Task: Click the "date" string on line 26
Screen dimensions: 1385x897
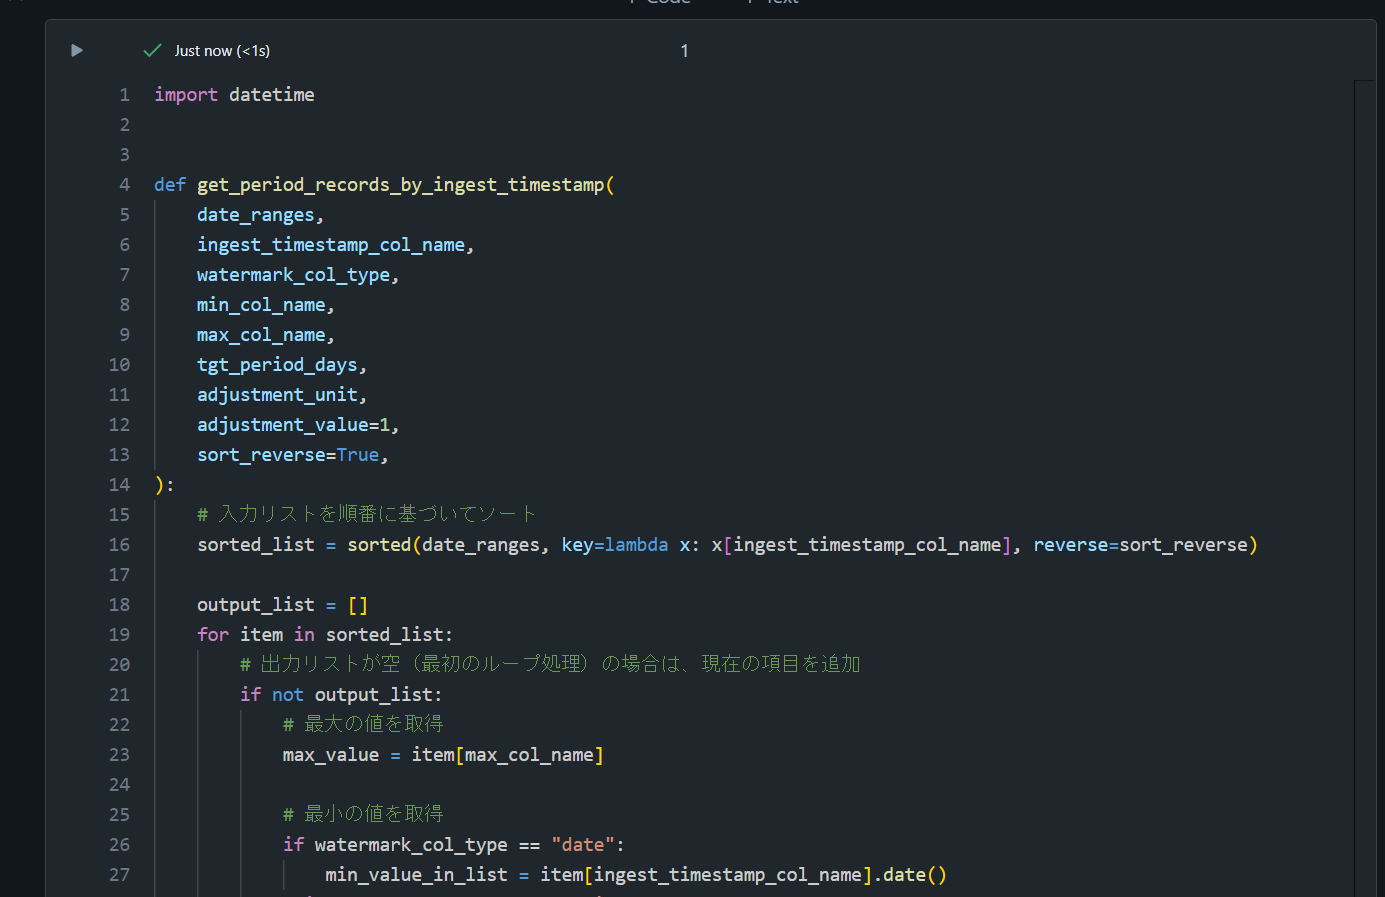Action: [x=583, y=845]
